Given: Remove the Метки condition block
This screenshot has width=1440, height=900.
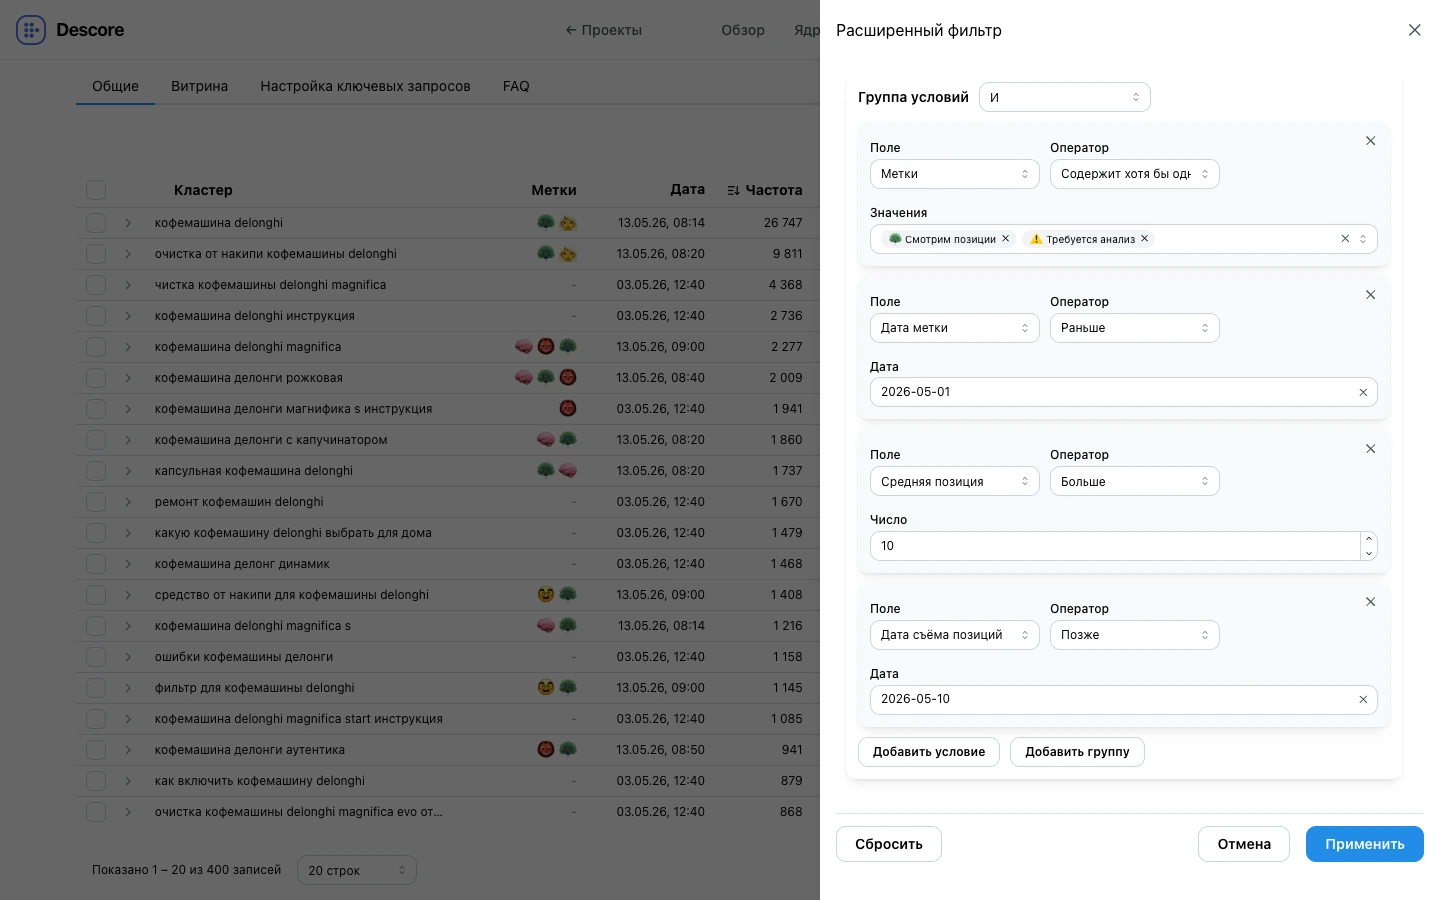Looking at the screenshot, I should pyautogui.click(x=1370, y=141).
